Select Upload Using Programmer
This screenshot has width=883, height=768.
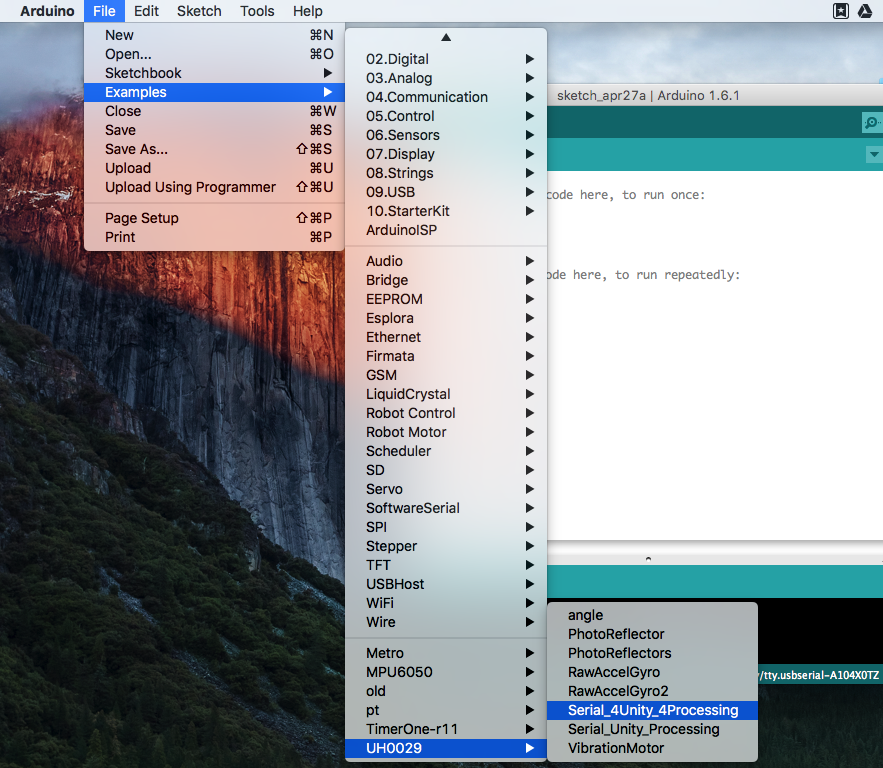tap(214, 187)
